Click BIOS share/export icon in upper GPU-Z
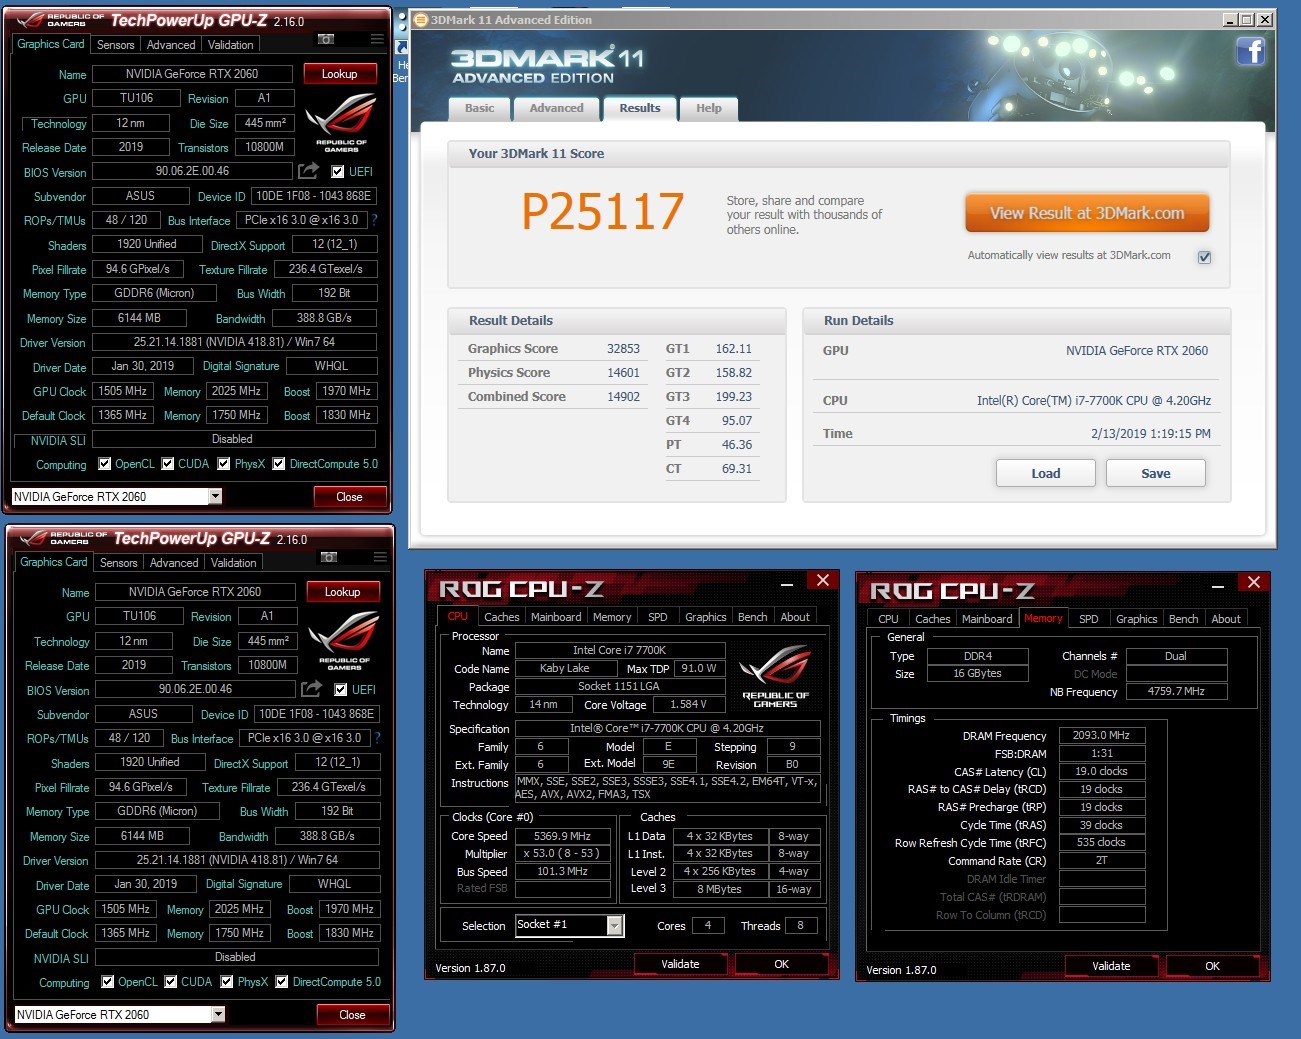 click(309, 171)
